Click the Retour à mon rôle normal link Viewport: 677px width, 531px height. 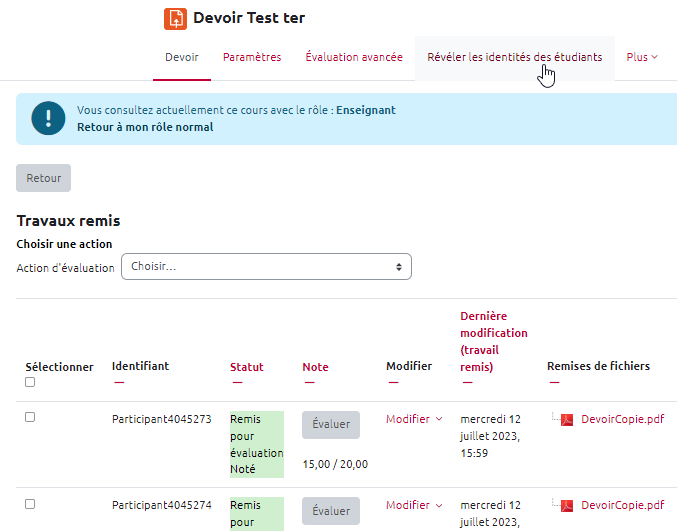(x=145, y=127)
